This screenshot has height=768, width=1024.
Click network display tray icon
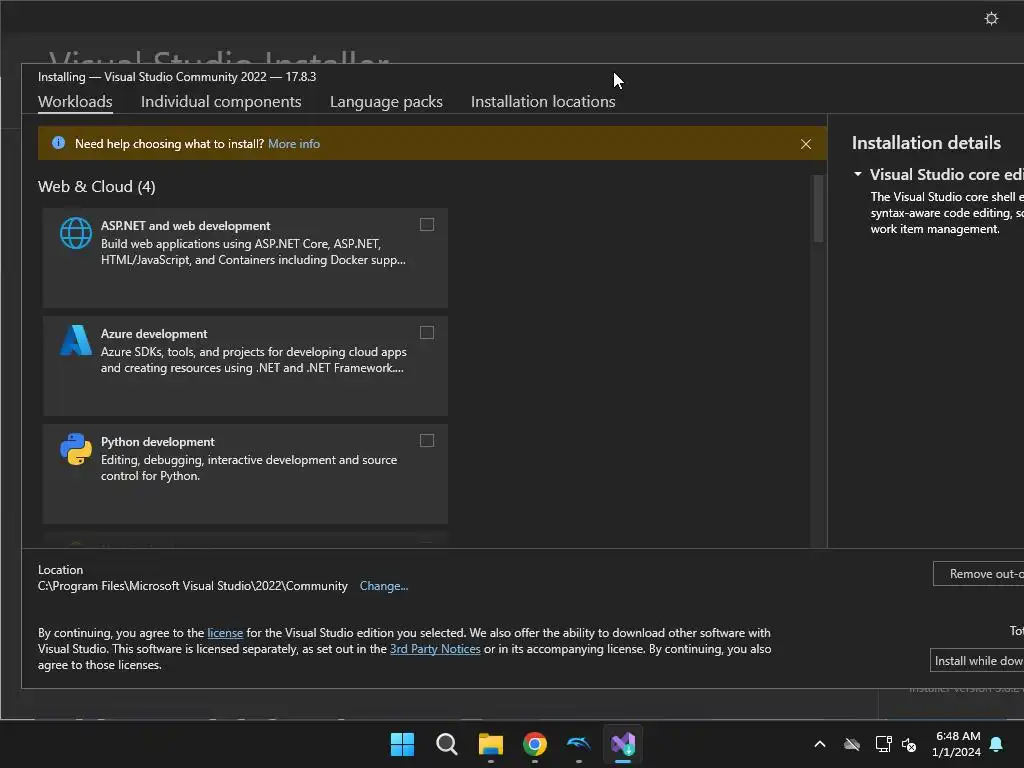883,744
